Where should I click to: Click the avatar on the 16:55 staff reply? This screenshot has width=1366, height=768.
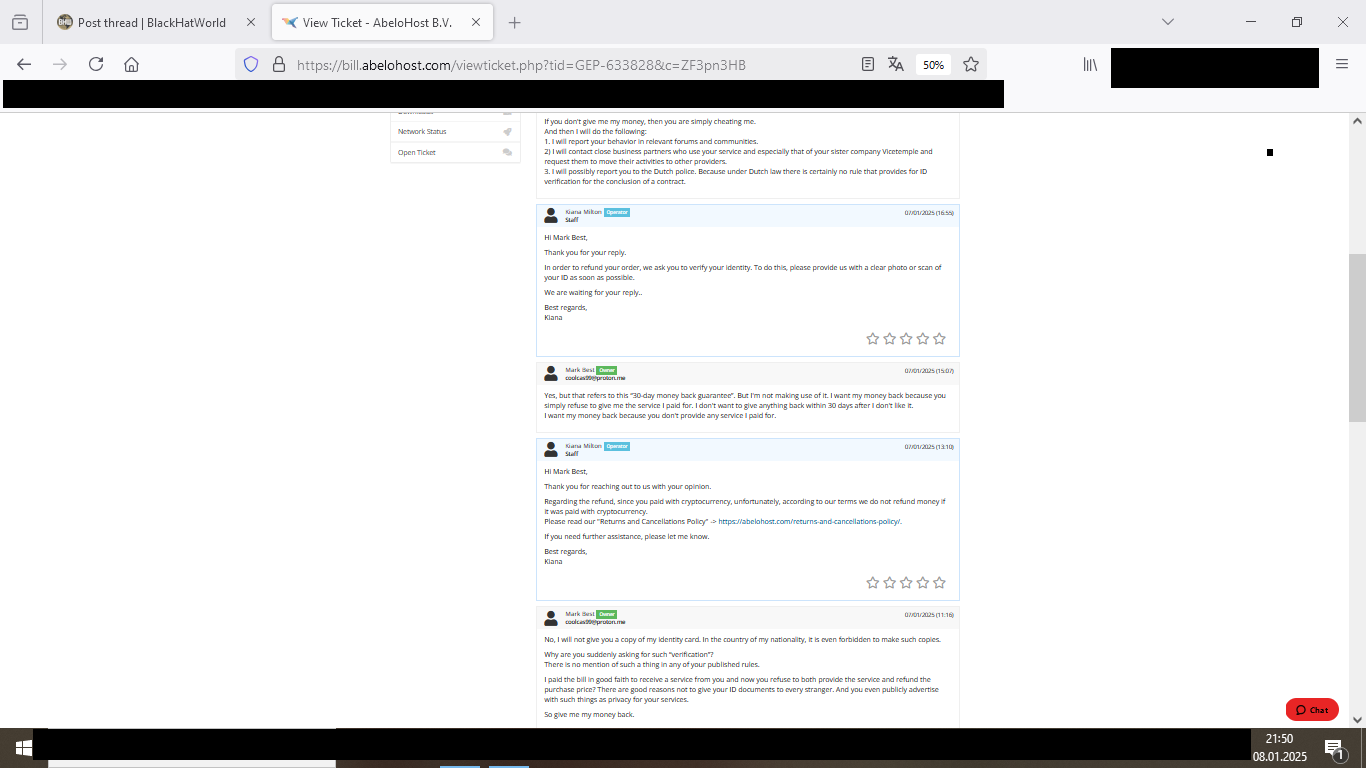click(550, 215)
